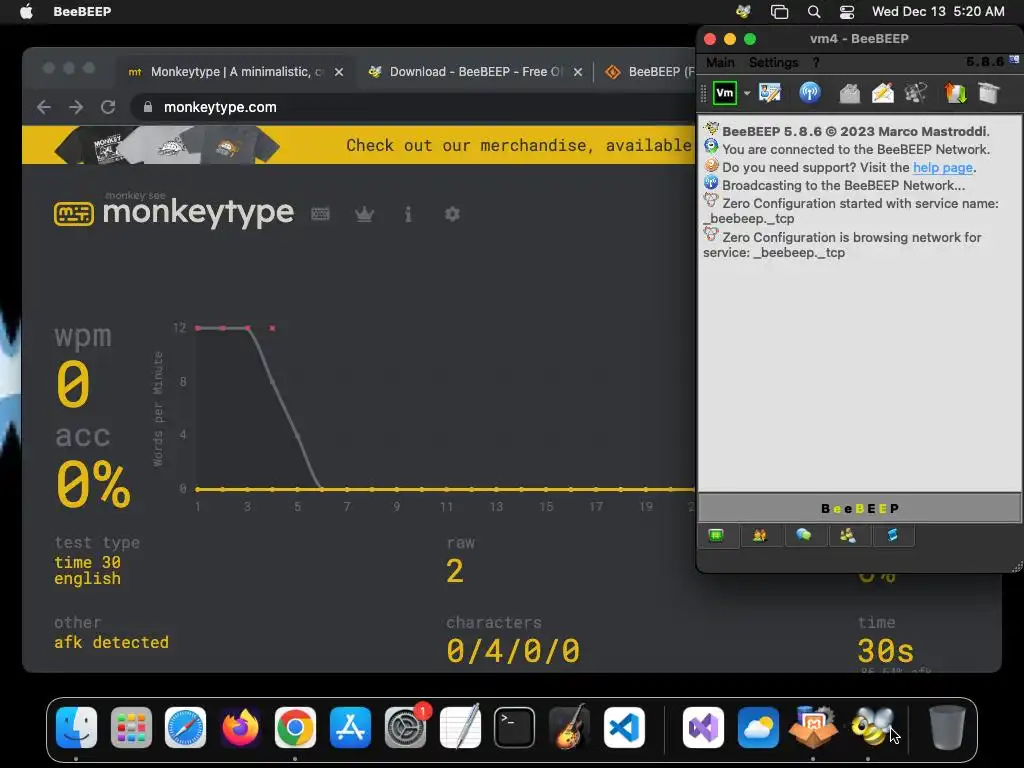Open Terminal from the dock

515,728
